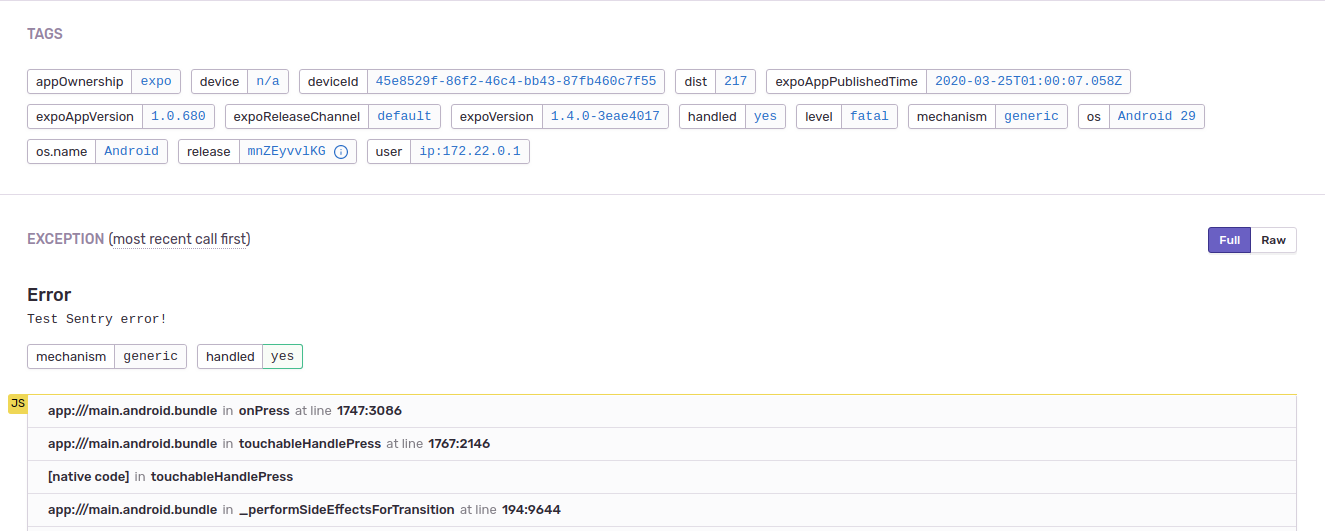Filter by user ip:172.22.0.1
This screenshot has width=1325, height=531.
(x=470, y=152)
